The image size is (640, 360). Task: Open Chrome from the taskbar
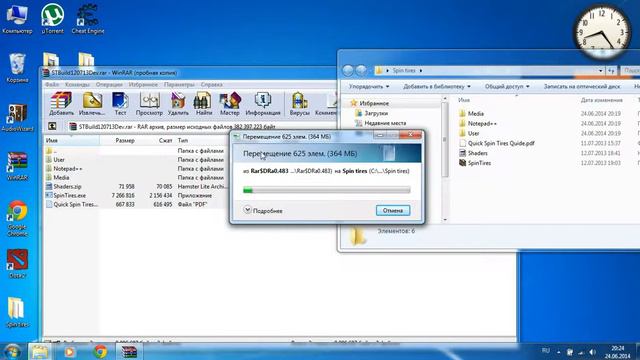point(100,351)
